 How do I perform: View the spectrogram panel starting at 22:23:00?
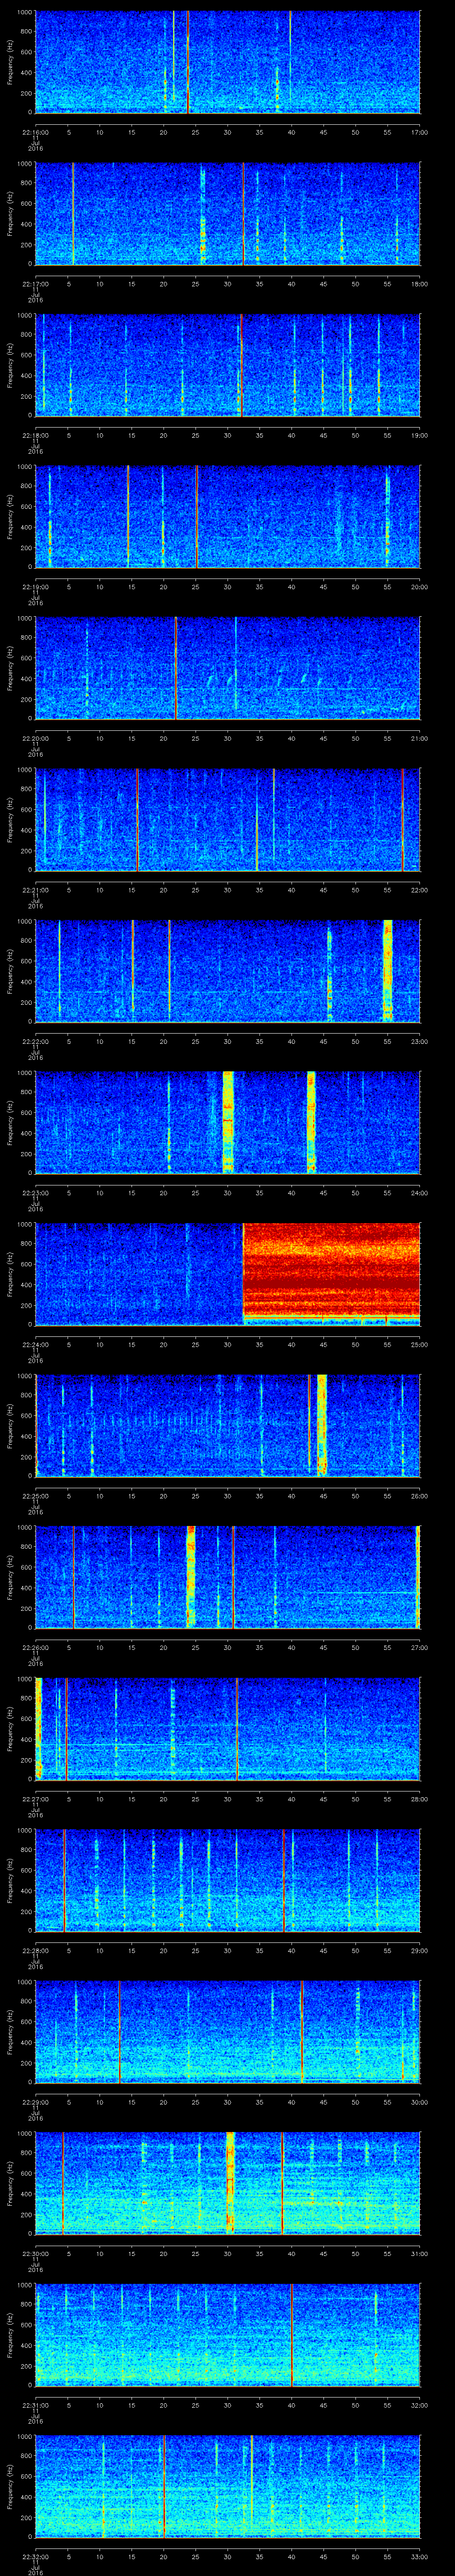pyautogui.click(x=227, y=1122)
